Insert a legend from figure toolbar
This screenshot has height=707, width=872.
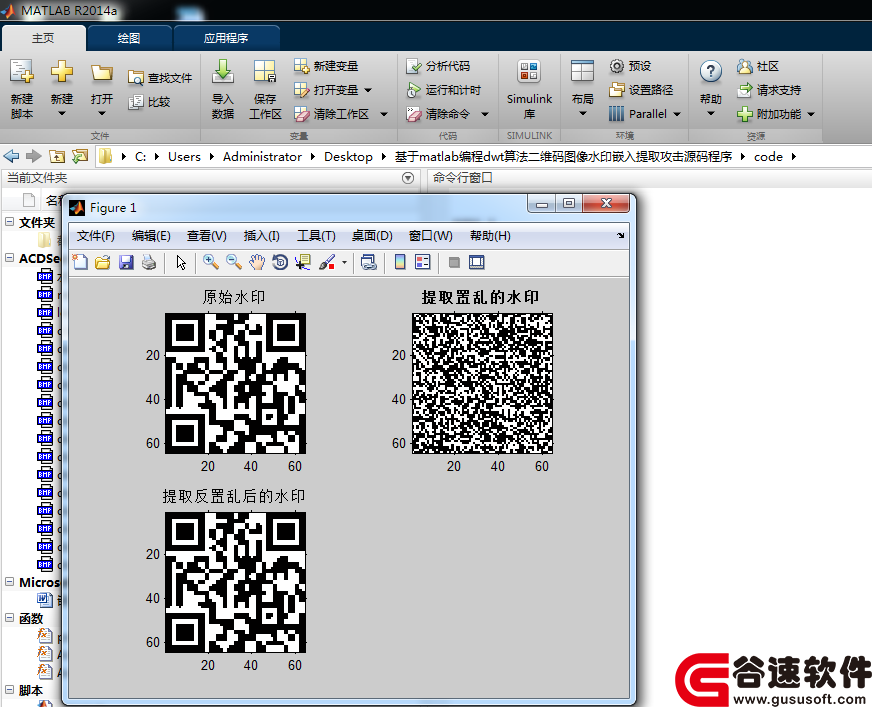tap(423, 262)
